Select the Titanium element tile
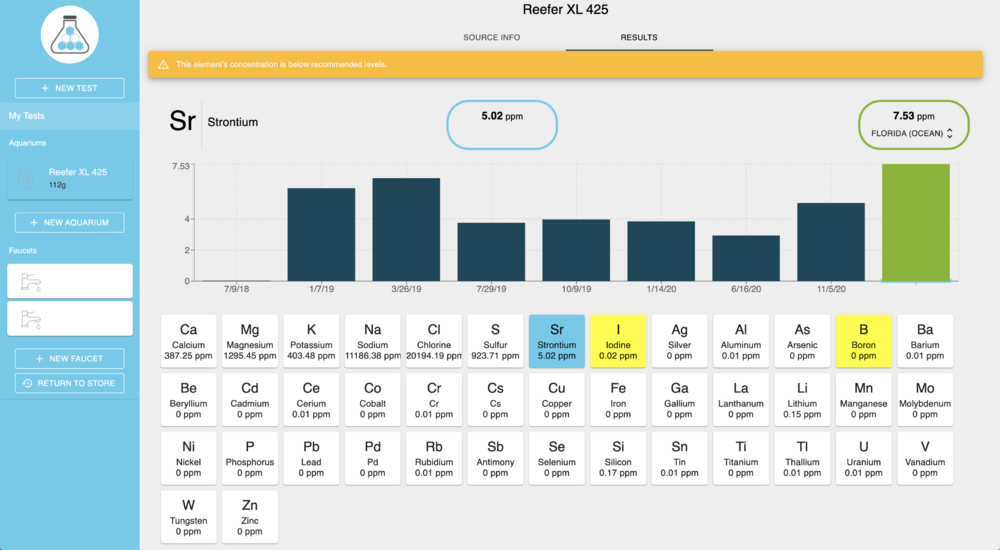The height and width of the screenshot is (550, 1000). pyautogui.click(x=740, y=458)
